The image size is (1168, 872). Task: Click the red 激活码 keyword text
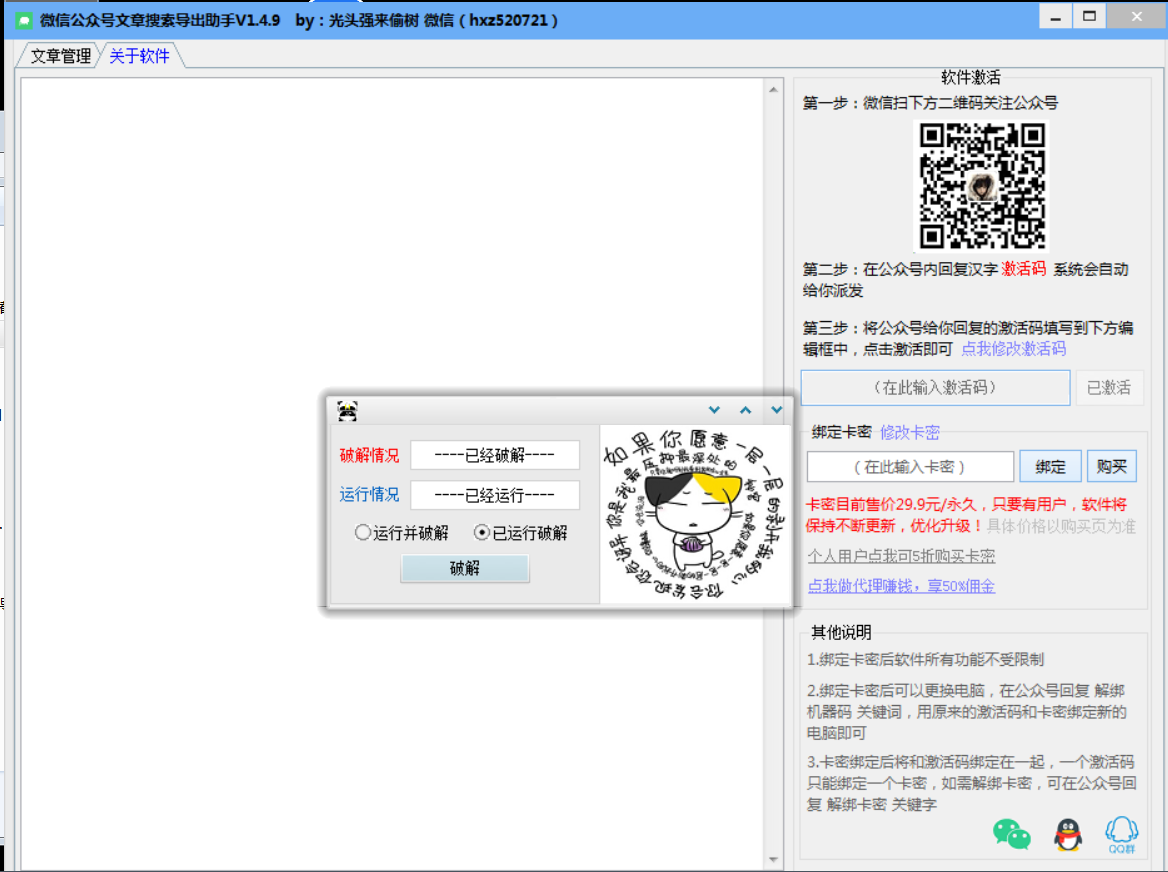1023,269
